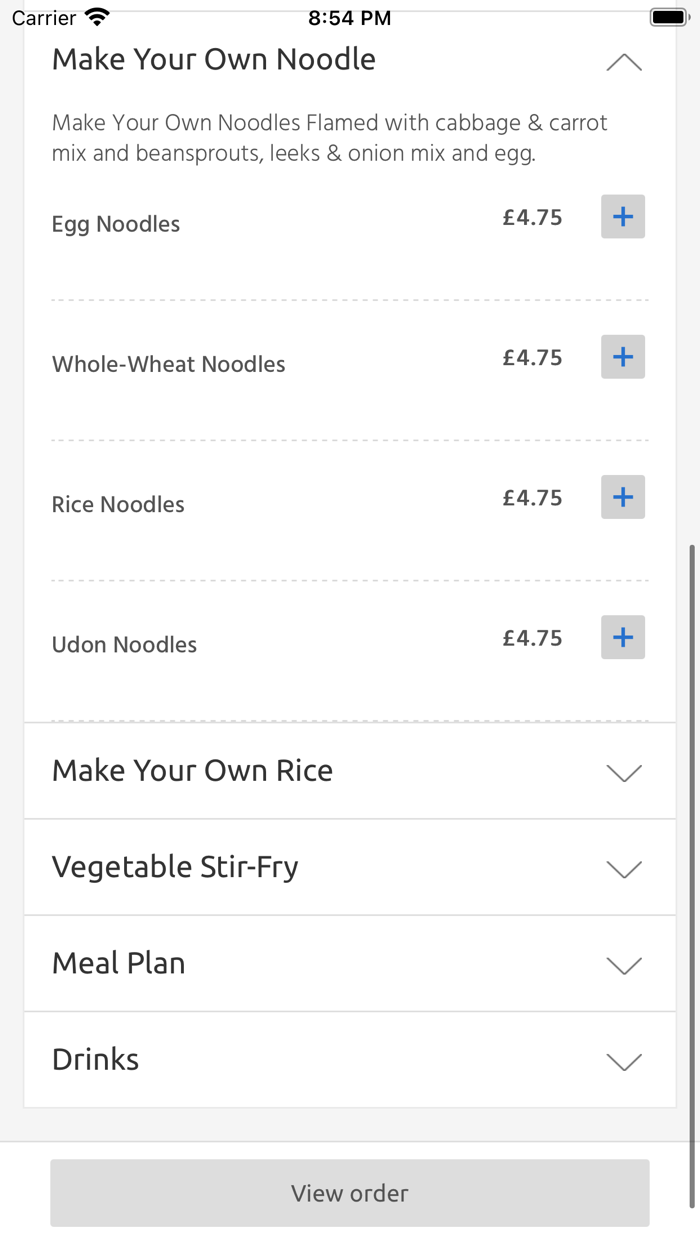
Task: Expand the Drinks section chevron
Action: tap(624, 1061)
